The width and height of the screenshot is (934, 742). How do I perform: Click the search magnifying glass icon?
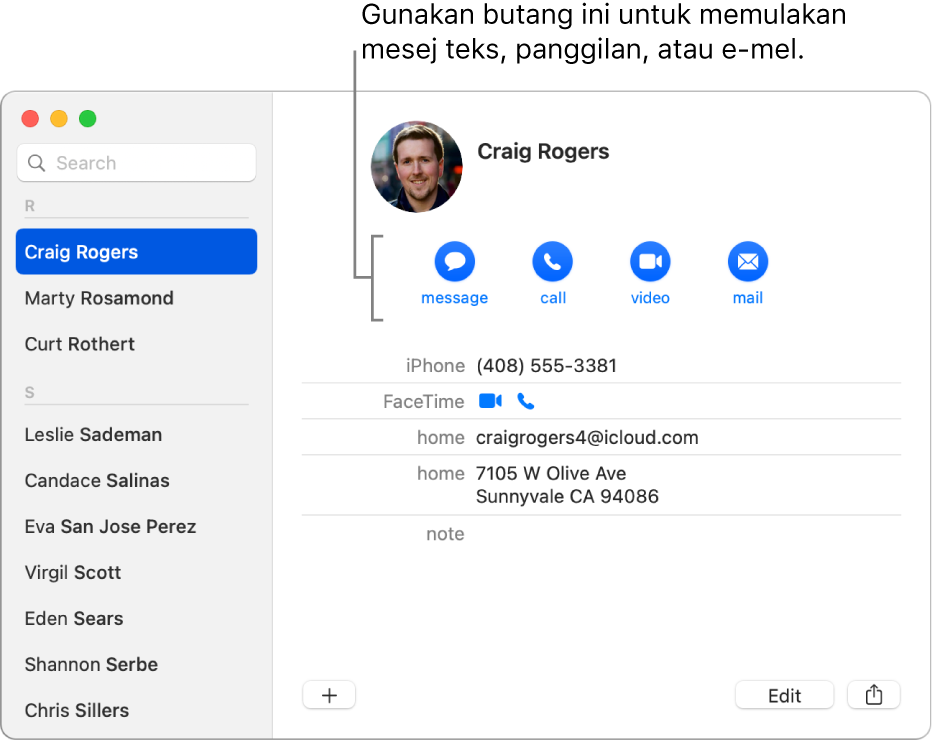[36, 163]
